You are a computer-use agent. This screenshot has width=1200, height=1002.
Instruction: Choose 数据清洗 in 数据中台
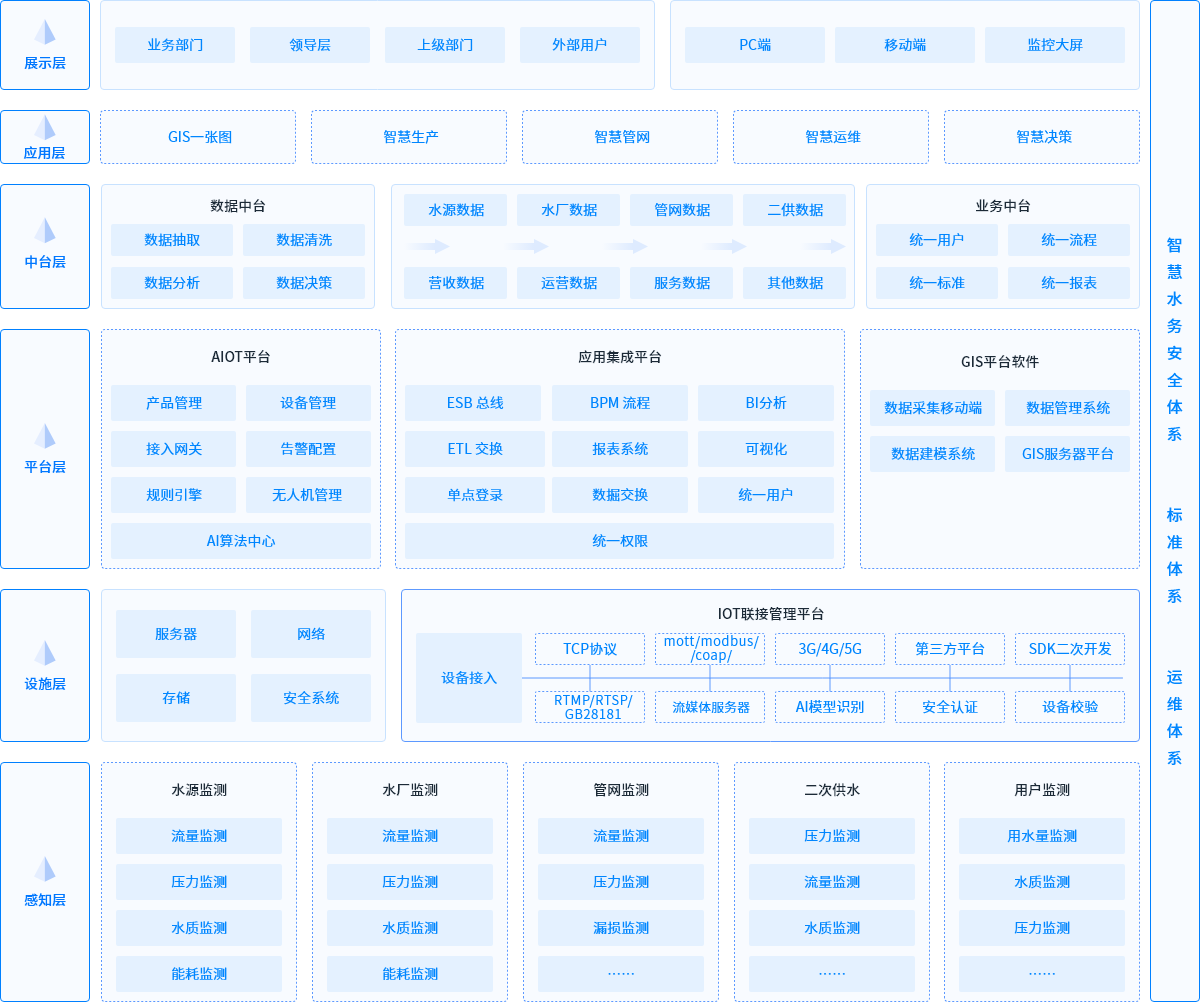[x=304, y=240]
